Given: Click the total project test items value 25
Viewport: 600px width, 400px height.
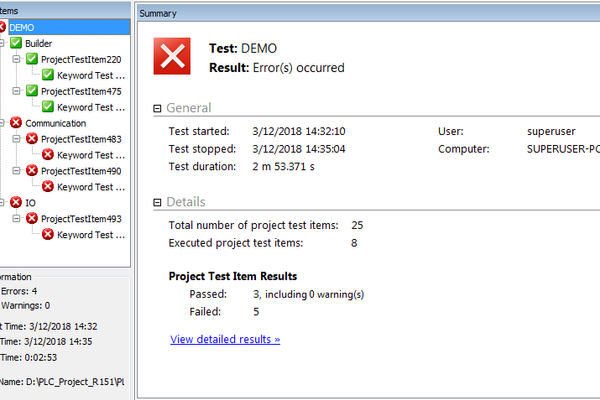Looking at the screenshot, I should 357,225.
